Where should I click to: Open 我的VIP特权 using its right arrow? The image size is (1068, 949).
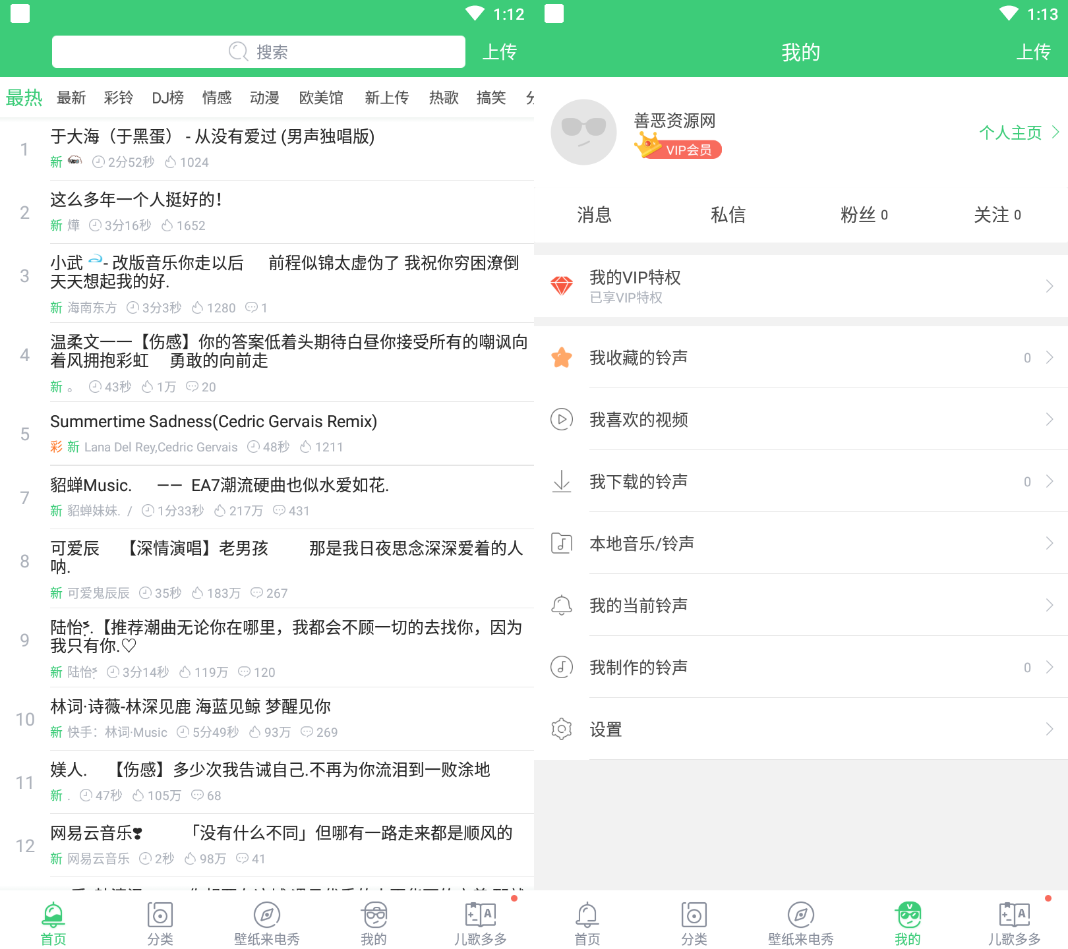(1049, 287)
